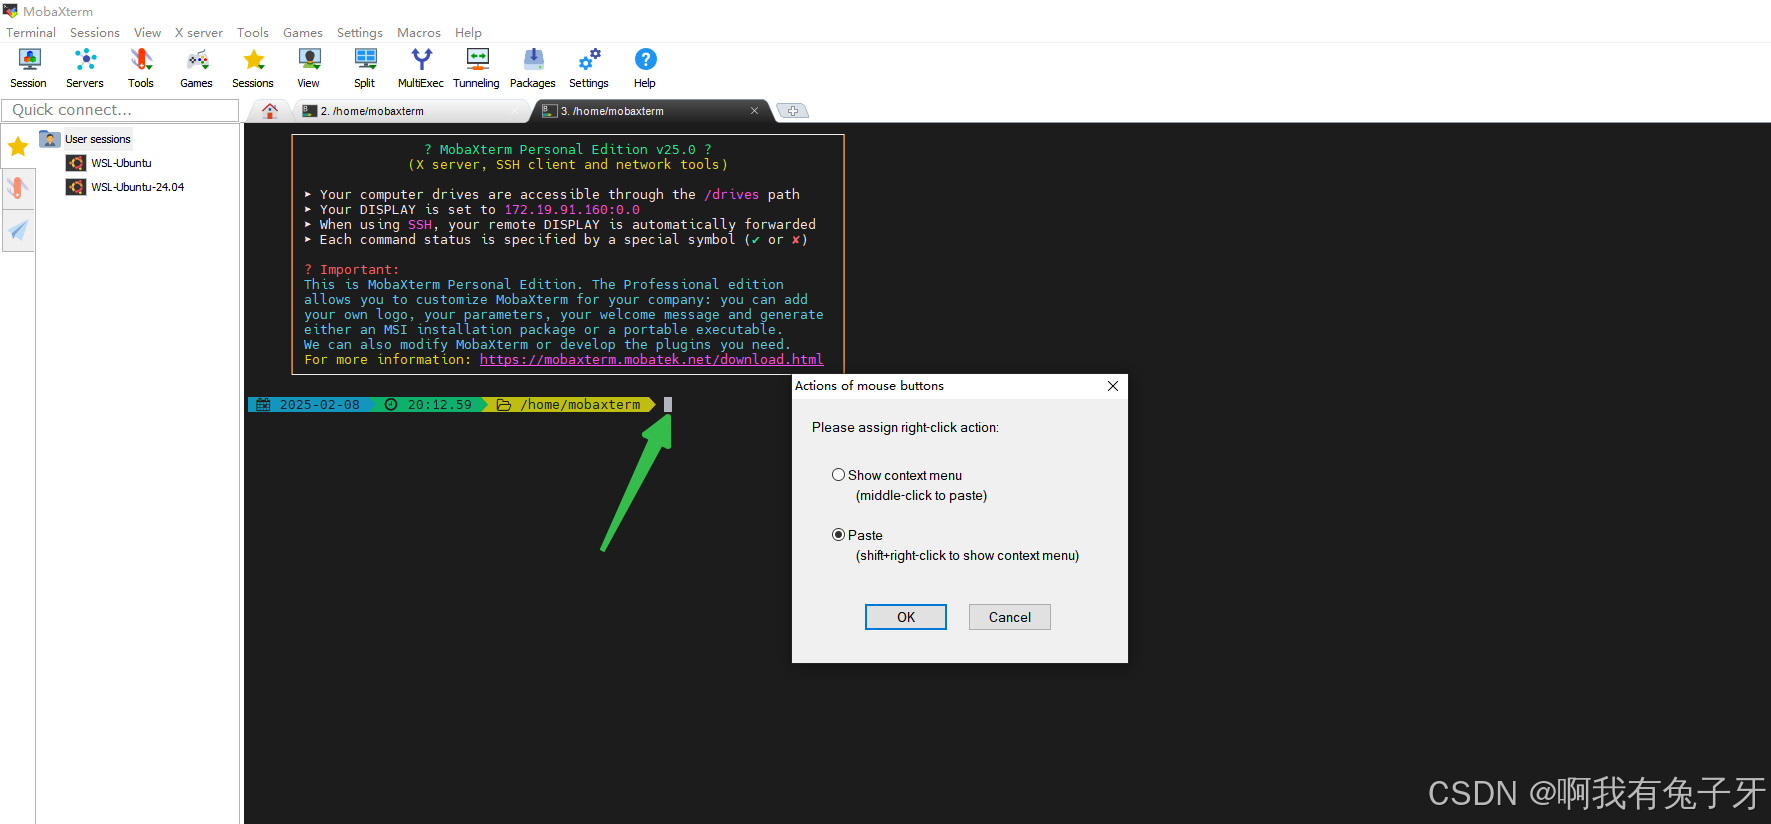The width and height of the screenshot is (1771, 824).
Task: Open the Tunneling toolbar icon
Action: (x=477, y=60)
